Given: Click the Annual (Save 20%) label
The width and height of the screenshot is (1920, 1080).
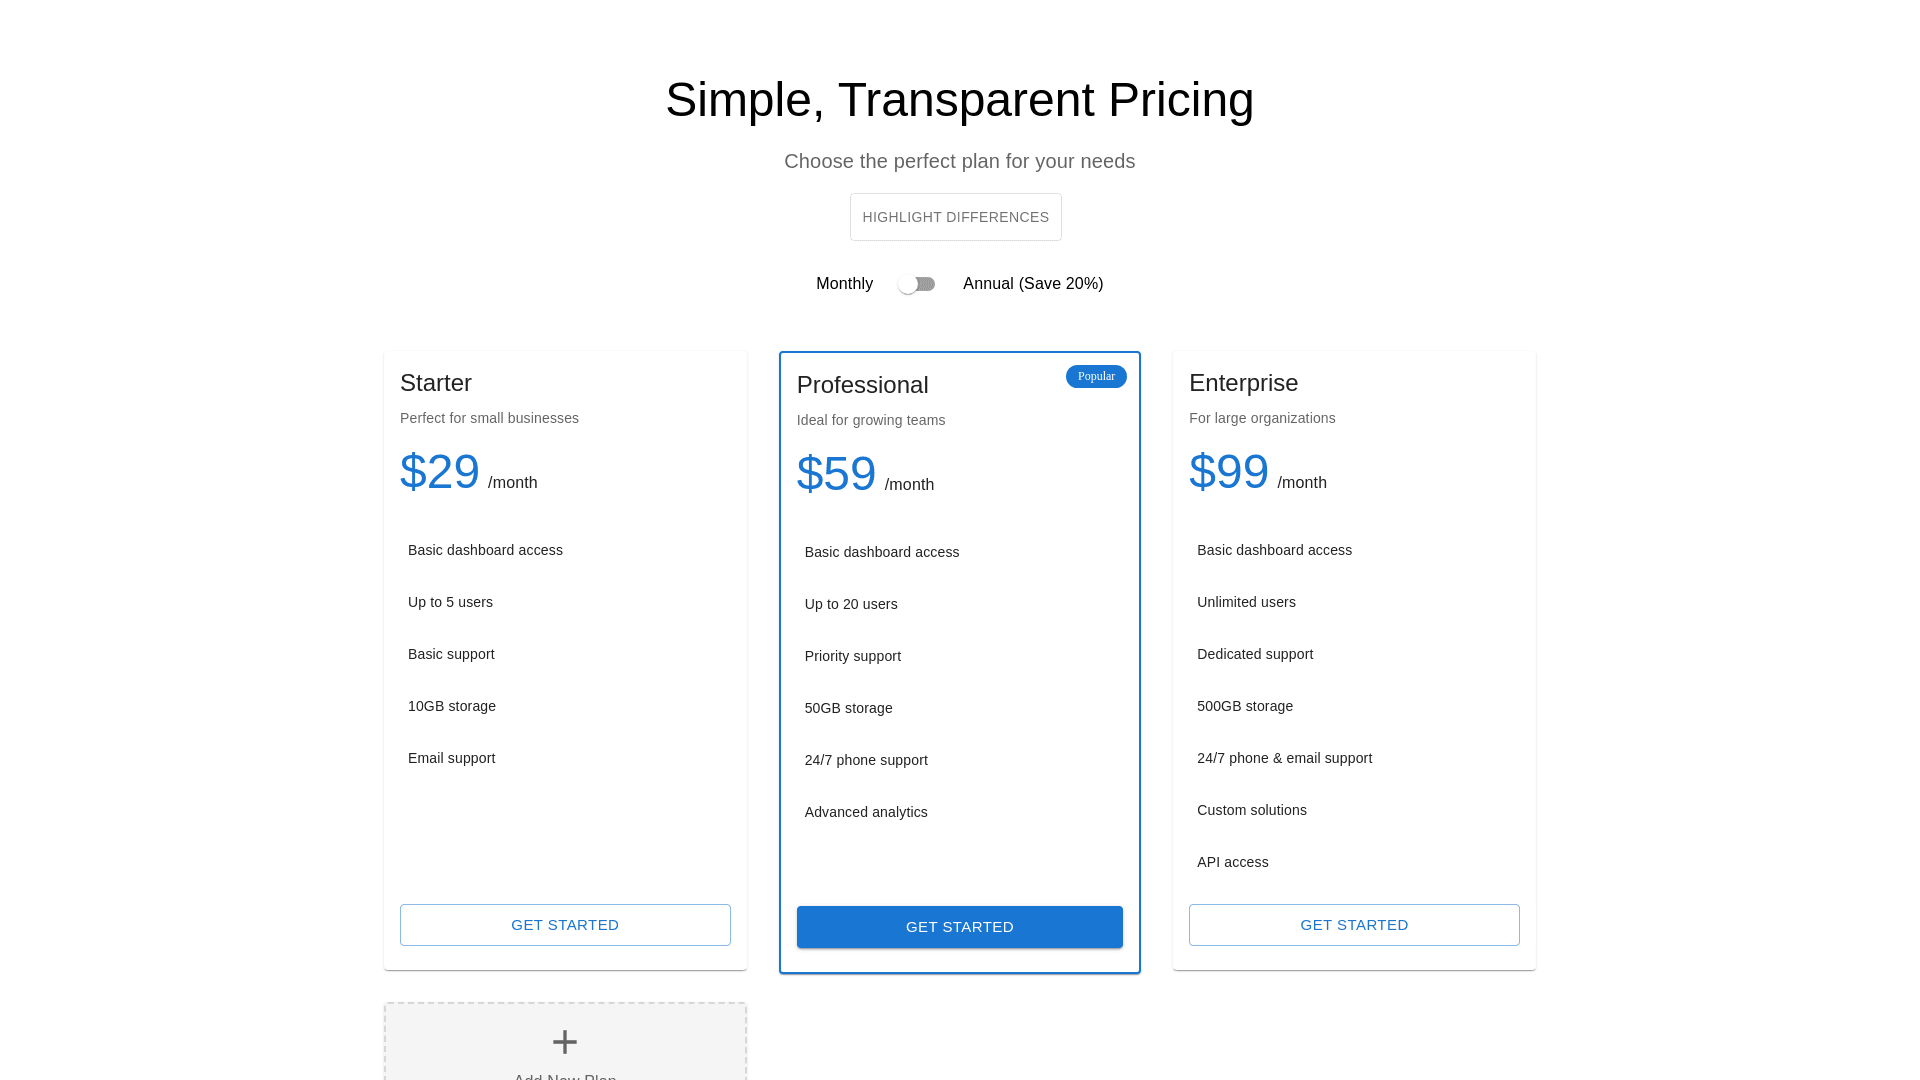Looking at the screenshot, I should point(1033,284).
